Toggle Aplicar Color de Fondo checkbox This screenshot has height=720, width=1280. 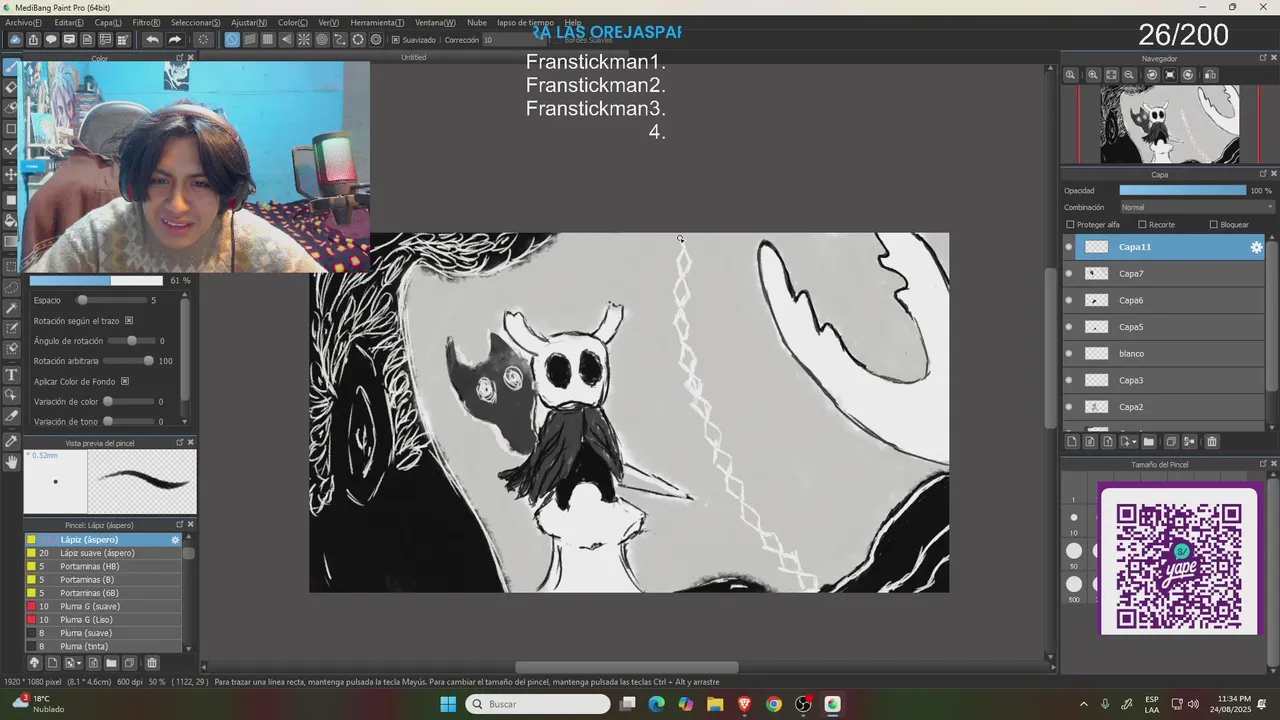coord(125,381)
